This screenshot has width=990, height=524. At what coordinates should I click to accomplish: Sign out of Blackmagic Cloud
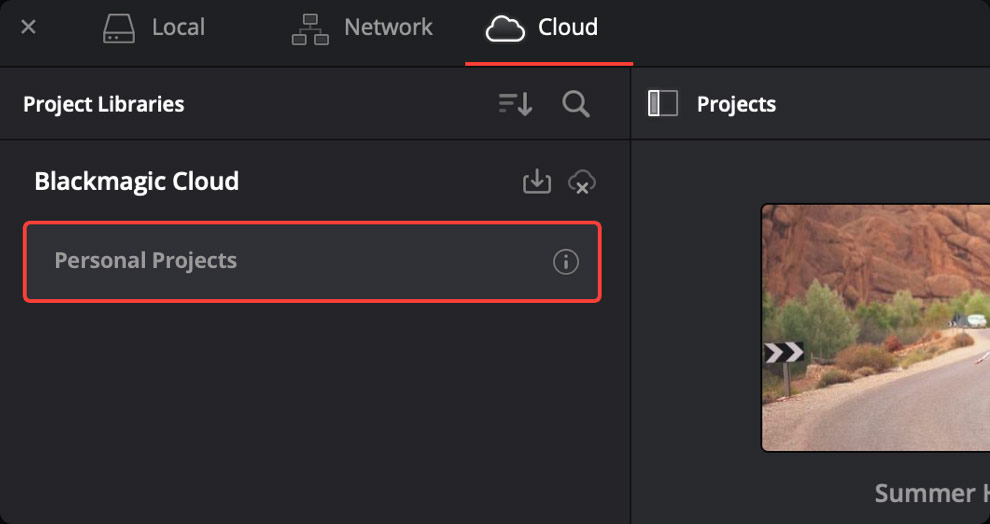(581, 182)
